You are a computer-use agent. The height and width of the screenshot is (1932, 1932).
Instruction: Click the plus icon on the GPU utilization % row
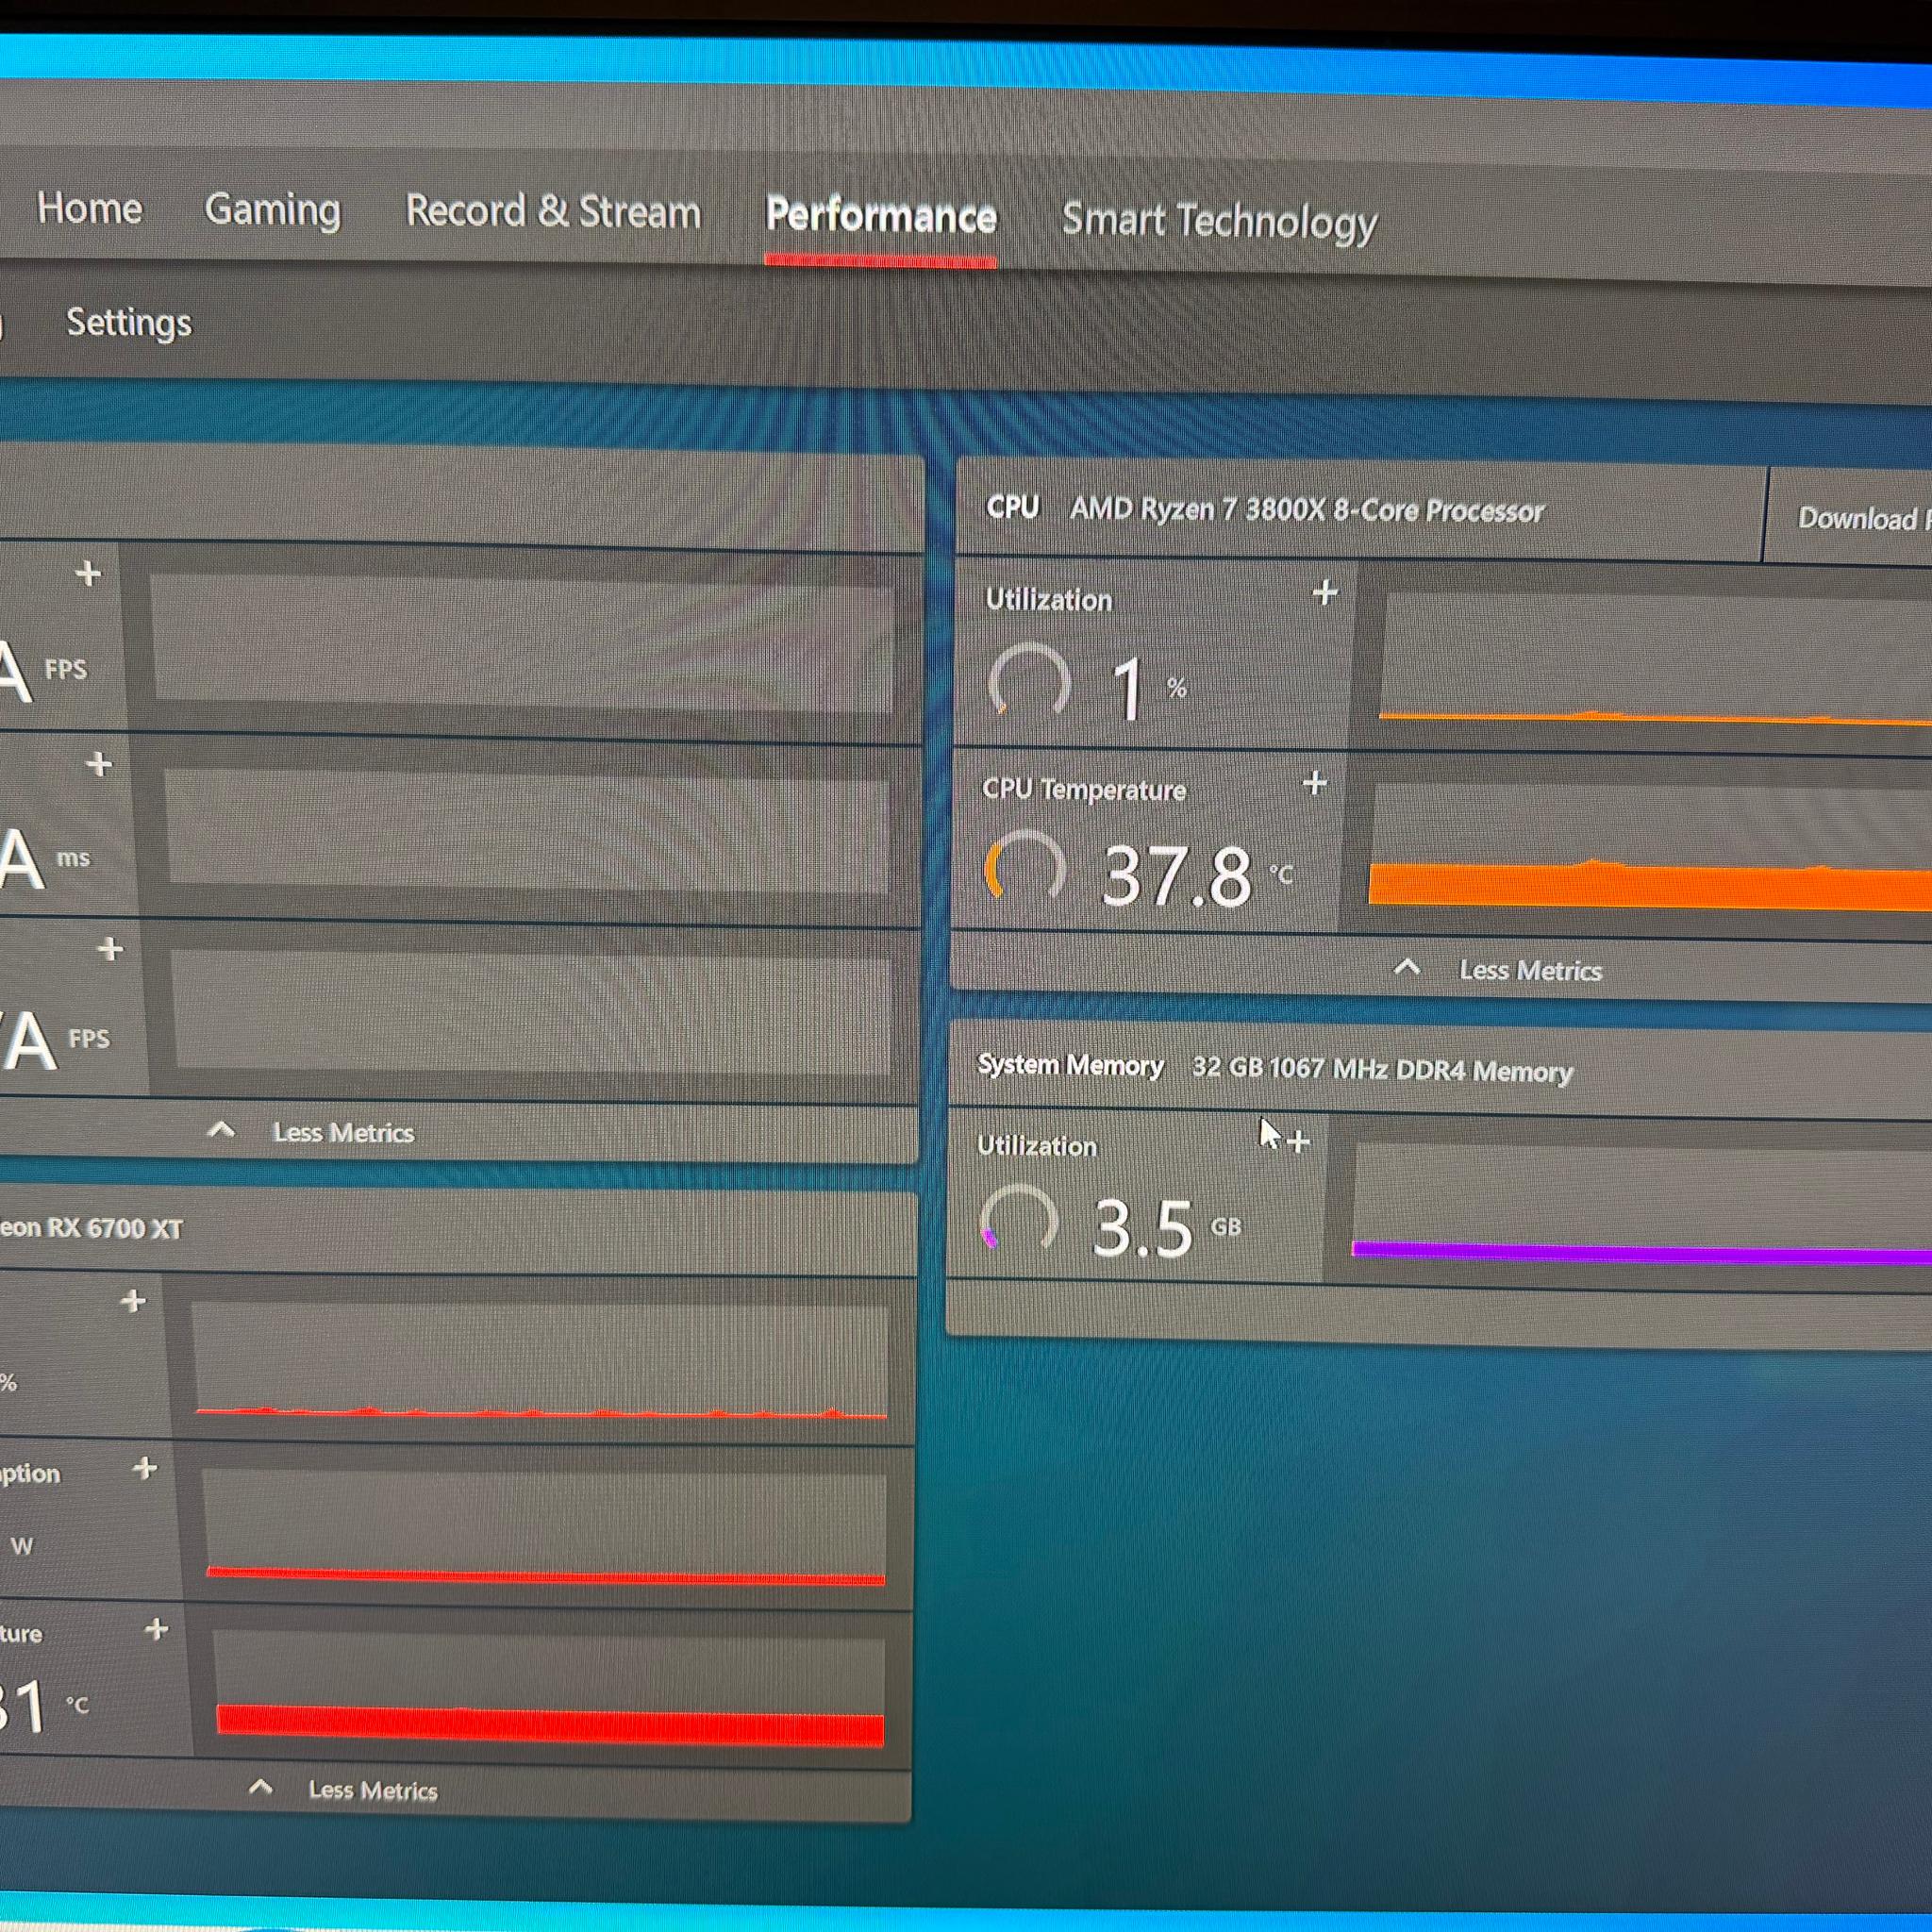(x=133, y=1301)
